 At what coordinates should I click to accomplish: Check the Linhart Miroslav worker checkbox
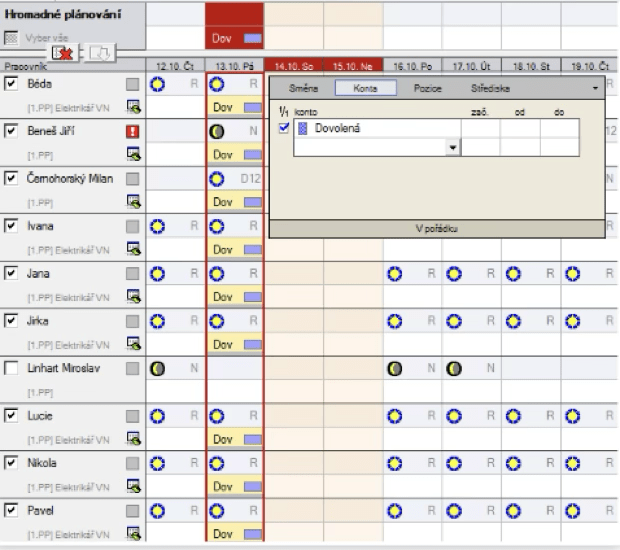(x=11, y=368)
